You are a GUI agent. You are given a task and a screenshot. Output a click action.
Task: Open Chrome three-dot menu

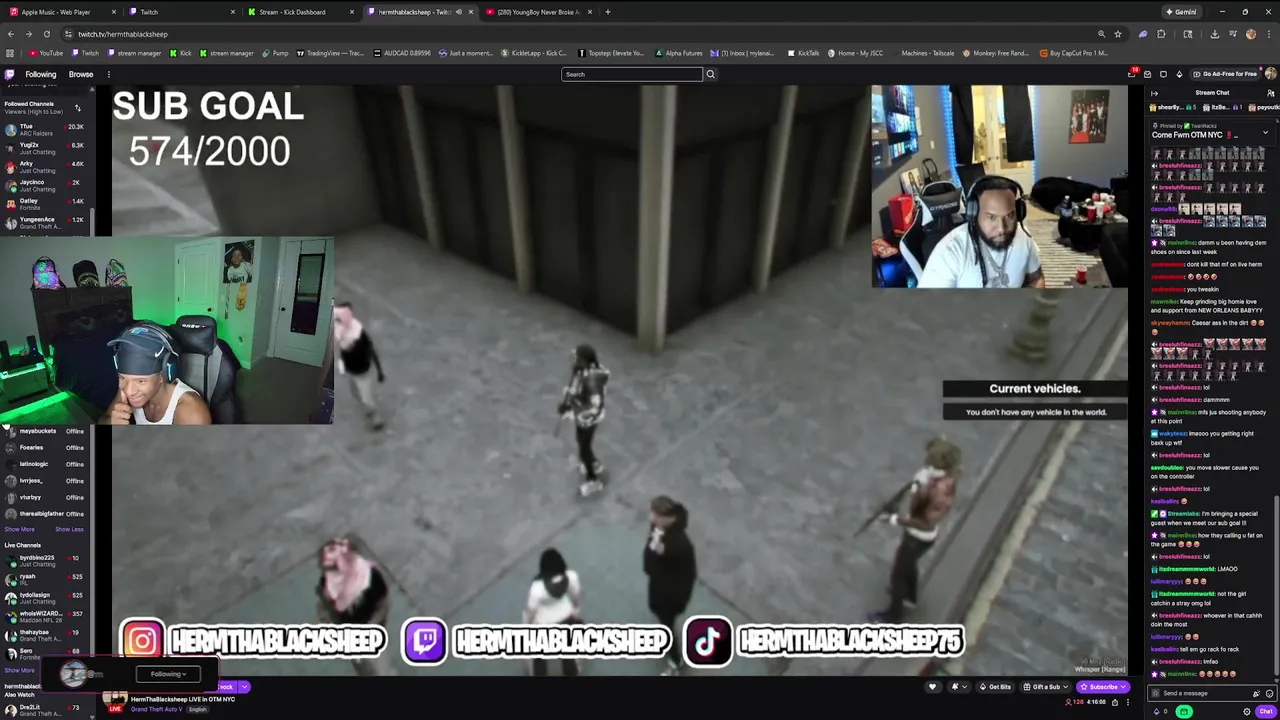pos(1269,34)
